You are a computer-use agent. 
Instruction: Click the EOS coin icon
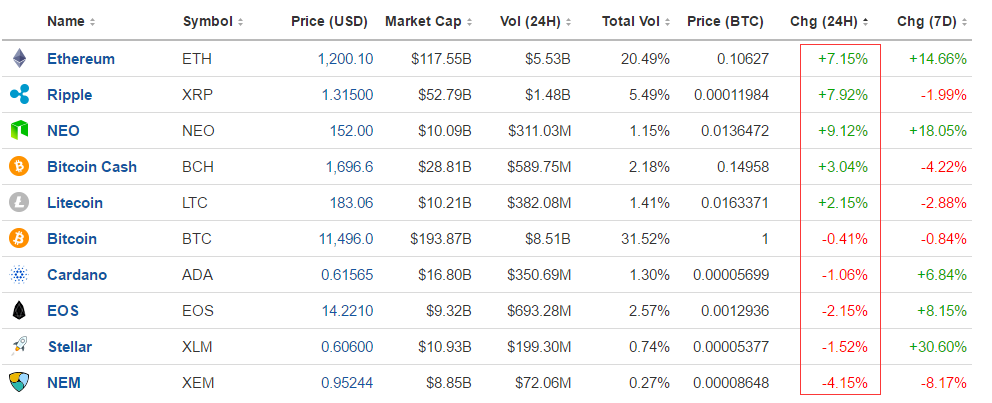20,311
